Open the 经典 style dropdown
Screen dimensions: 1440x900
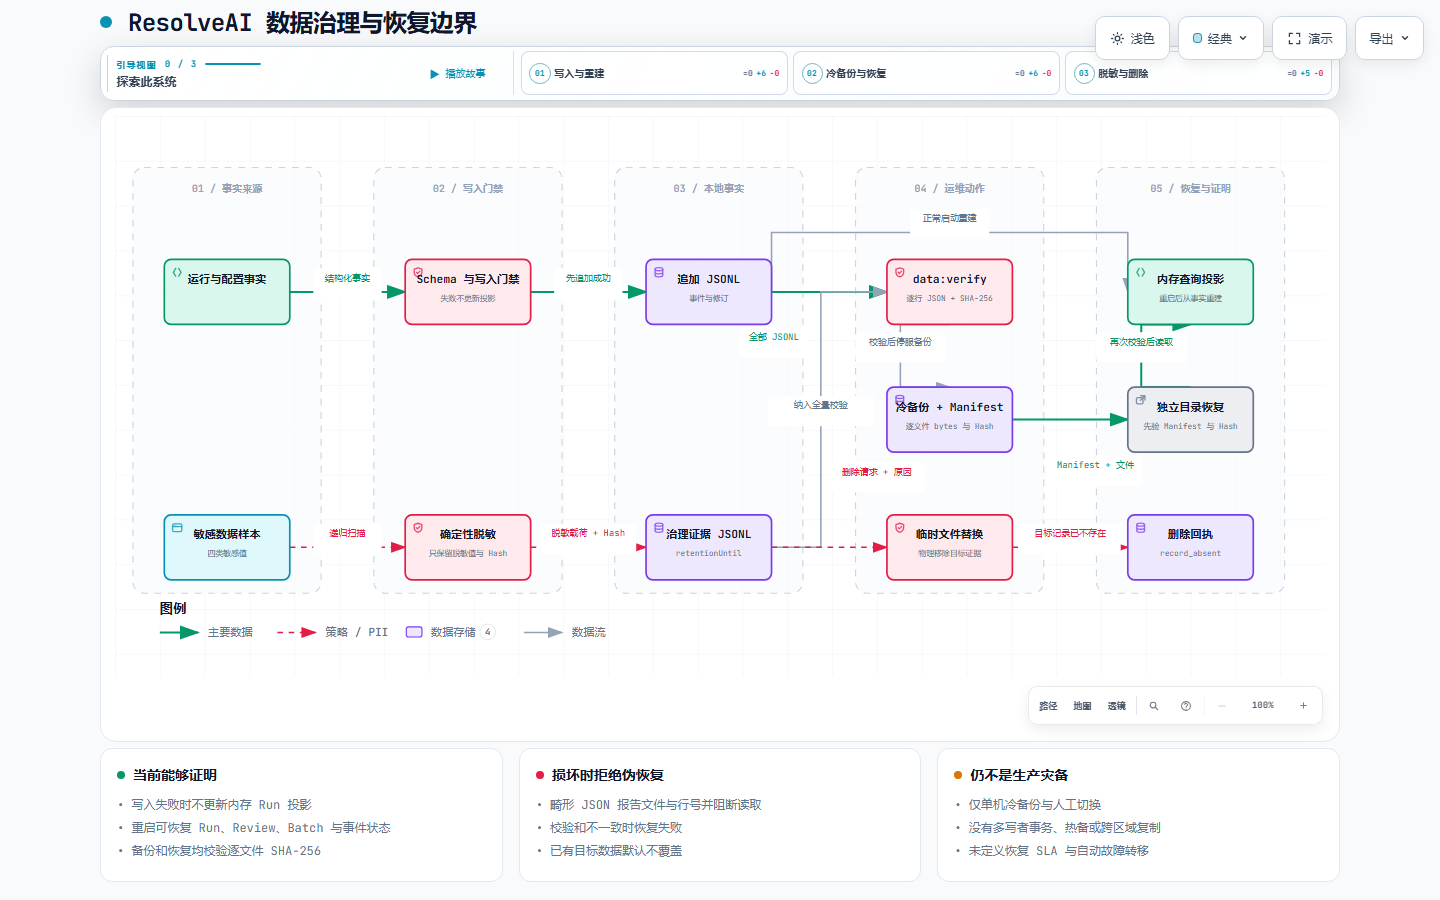click(x=1220, y=38)
